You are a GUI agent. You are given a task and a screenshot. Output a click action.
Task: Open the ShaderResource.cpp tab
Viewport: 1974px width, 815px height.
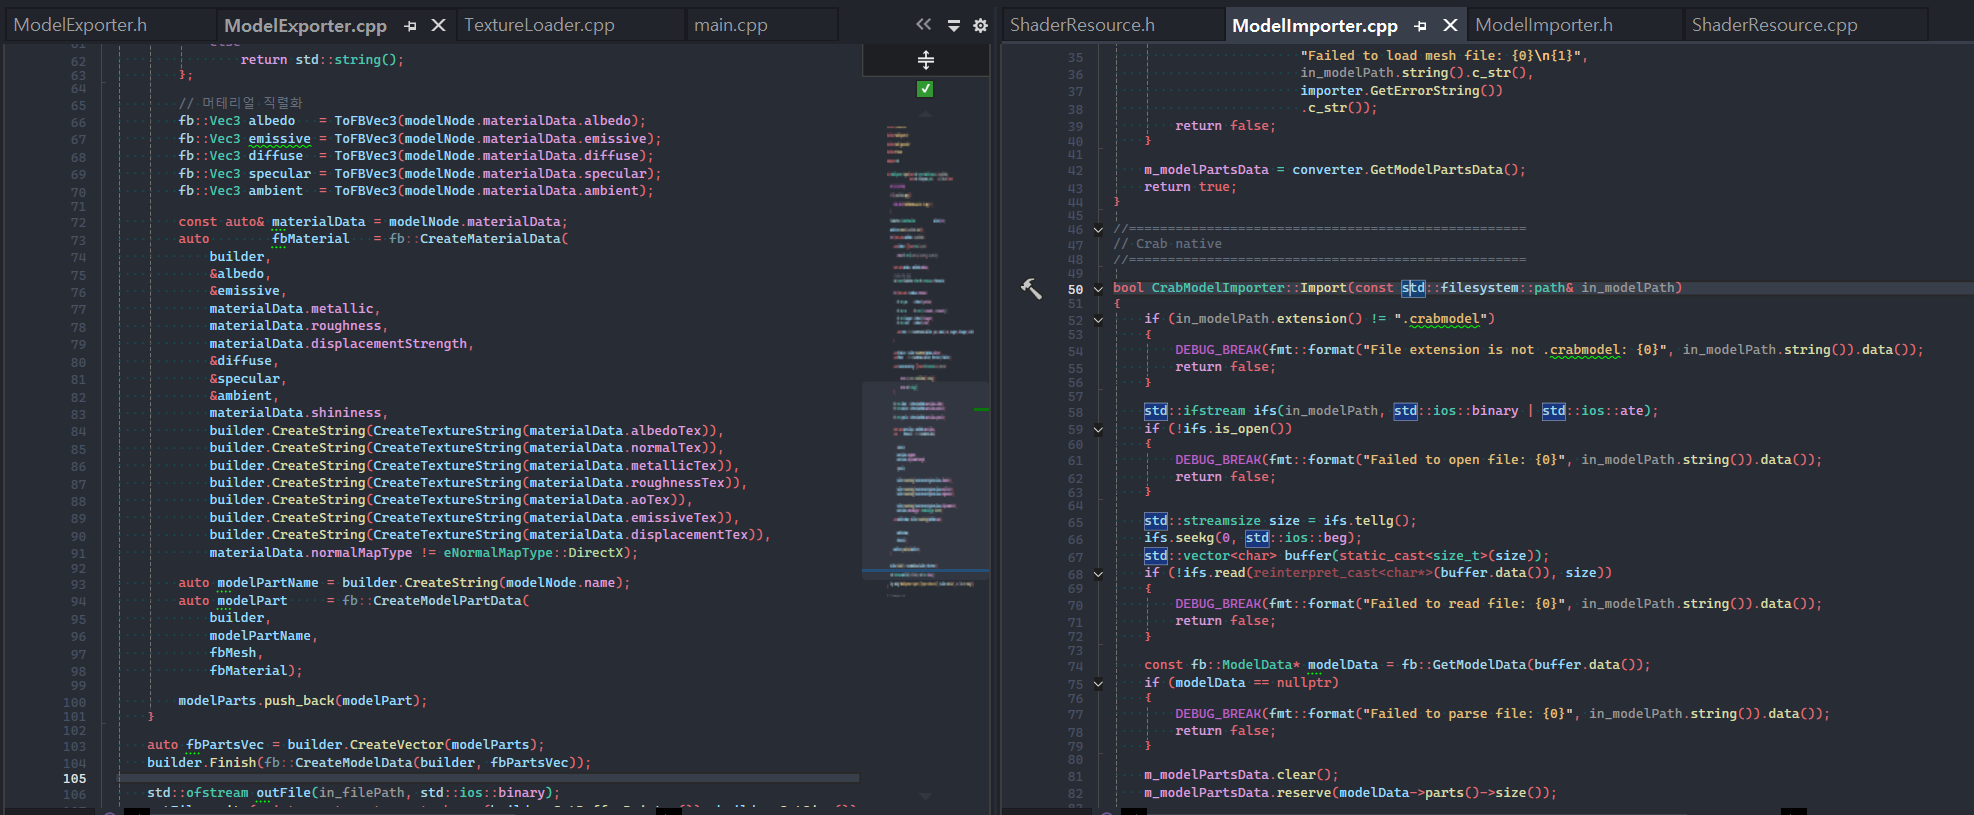point(1774,25)
